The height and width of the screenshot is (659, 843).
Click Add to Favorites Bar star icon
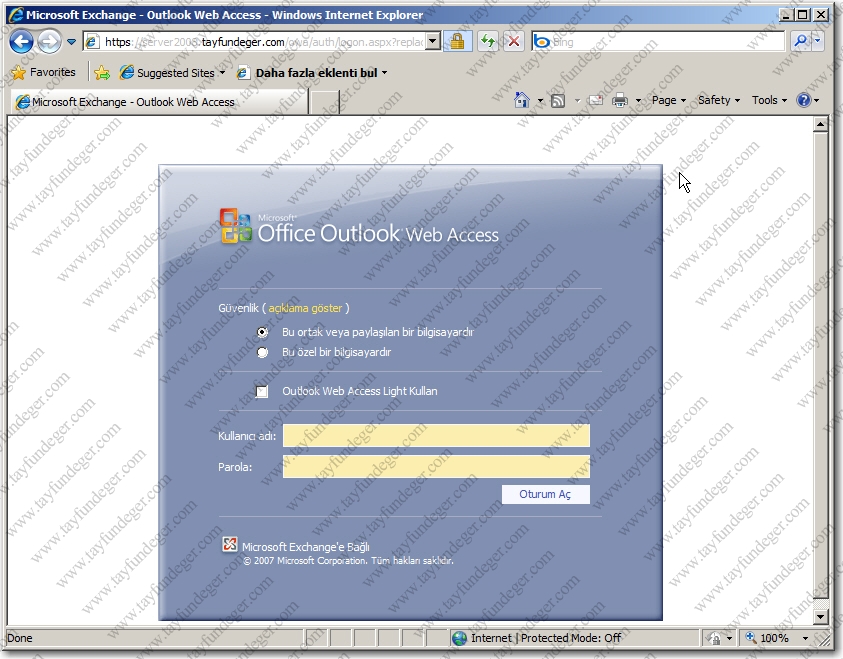point(102,73)
